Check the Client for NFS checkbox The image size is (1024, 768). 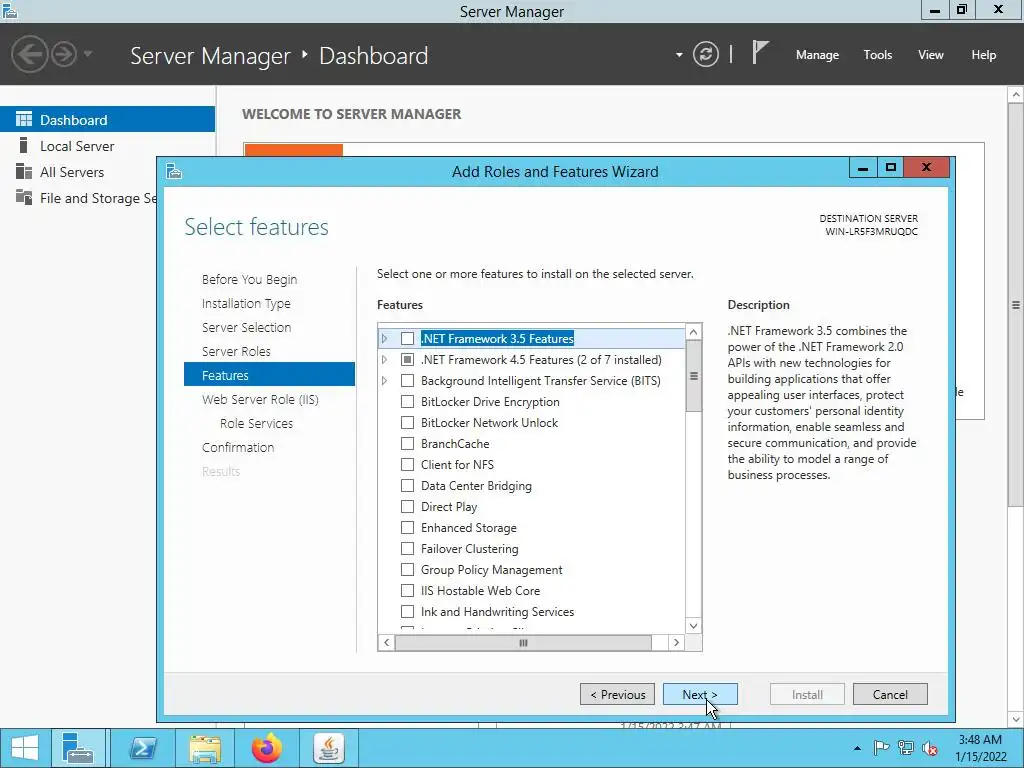click(408, 464)
